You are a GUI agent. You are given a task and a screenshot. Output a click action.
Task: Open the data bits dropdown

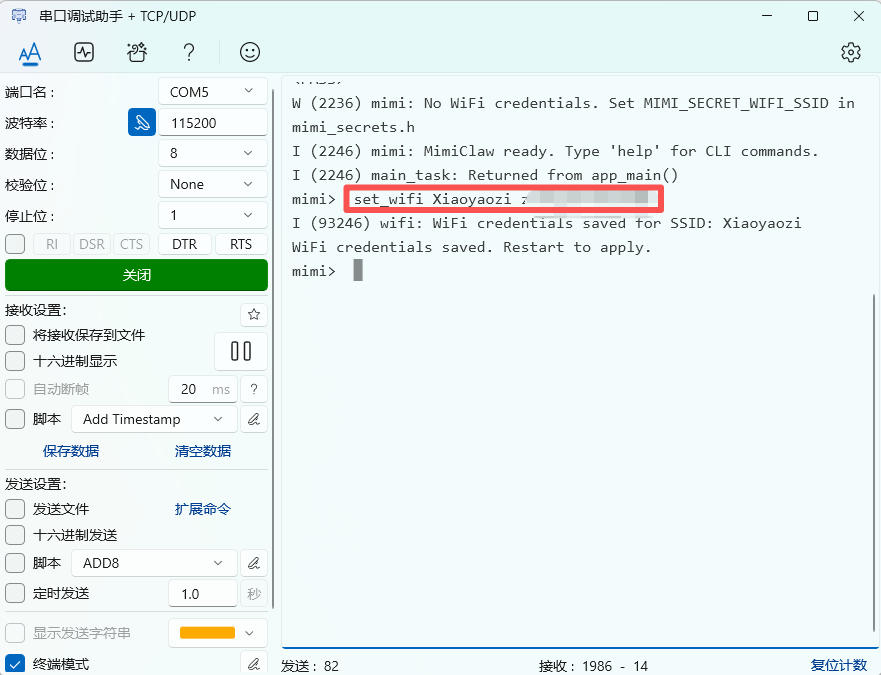click(212, 153)
